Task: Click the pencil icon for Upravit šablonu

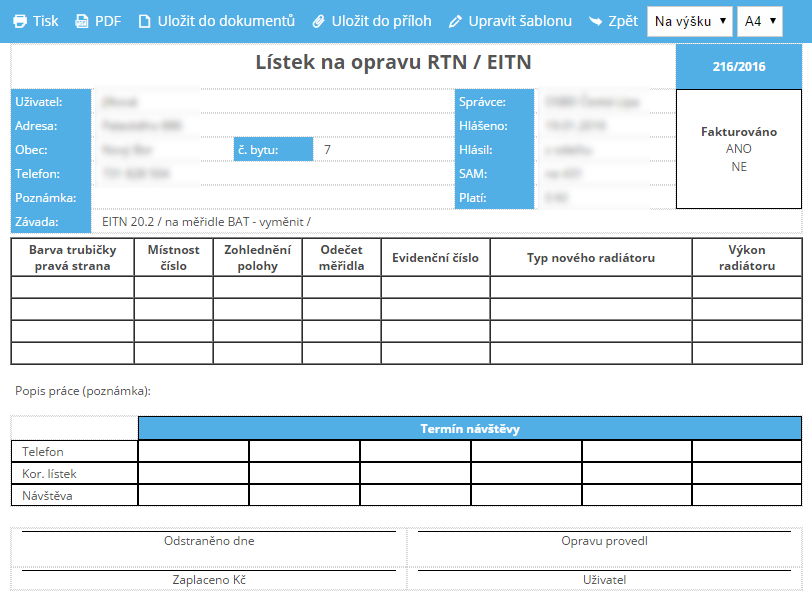Action: coord(455,21)
